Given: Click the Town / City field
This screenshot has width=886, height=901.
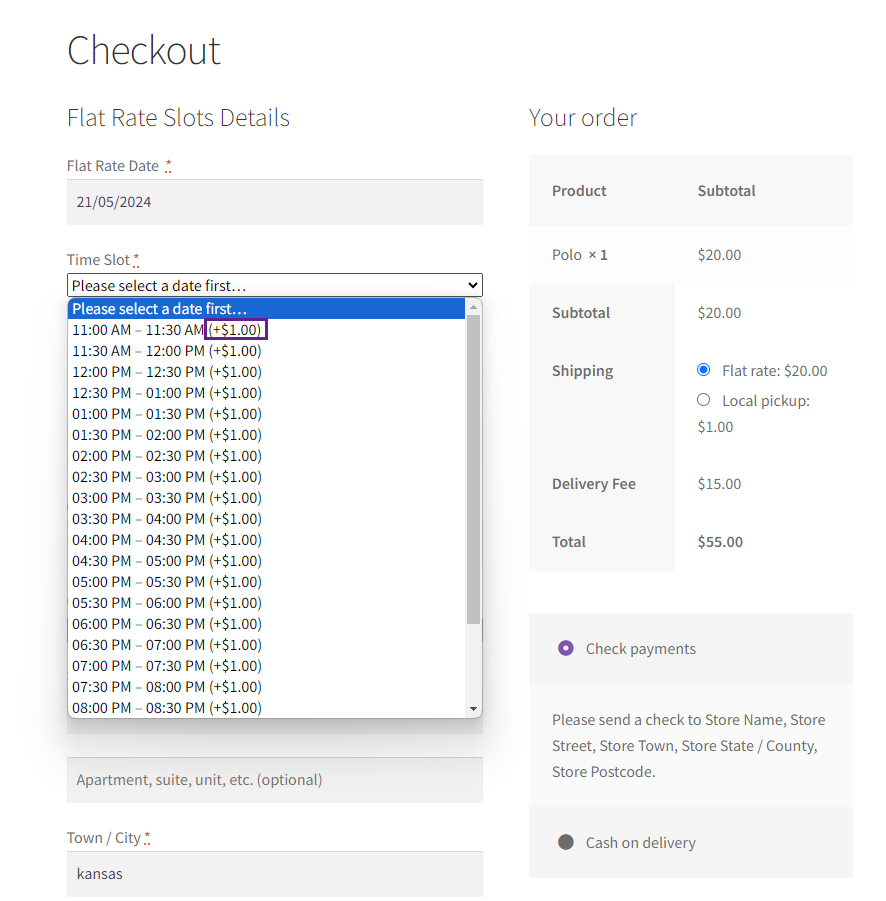Looking at the screenshot, I should click(275, 874).
